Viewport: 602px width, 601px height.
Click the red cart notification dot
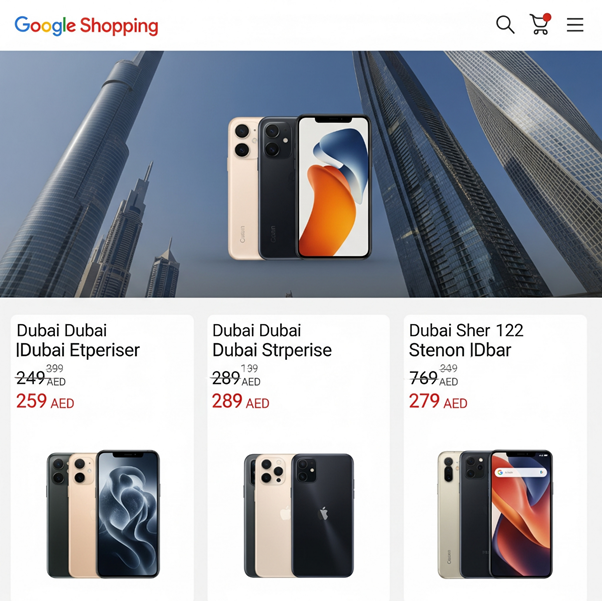(547, 17)
